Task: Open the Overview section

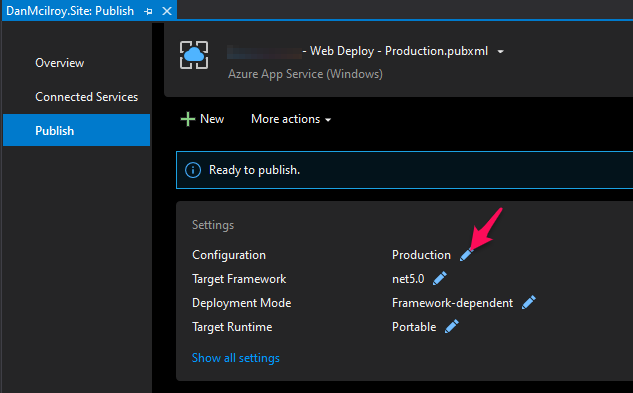Action: tap(60, 63)
